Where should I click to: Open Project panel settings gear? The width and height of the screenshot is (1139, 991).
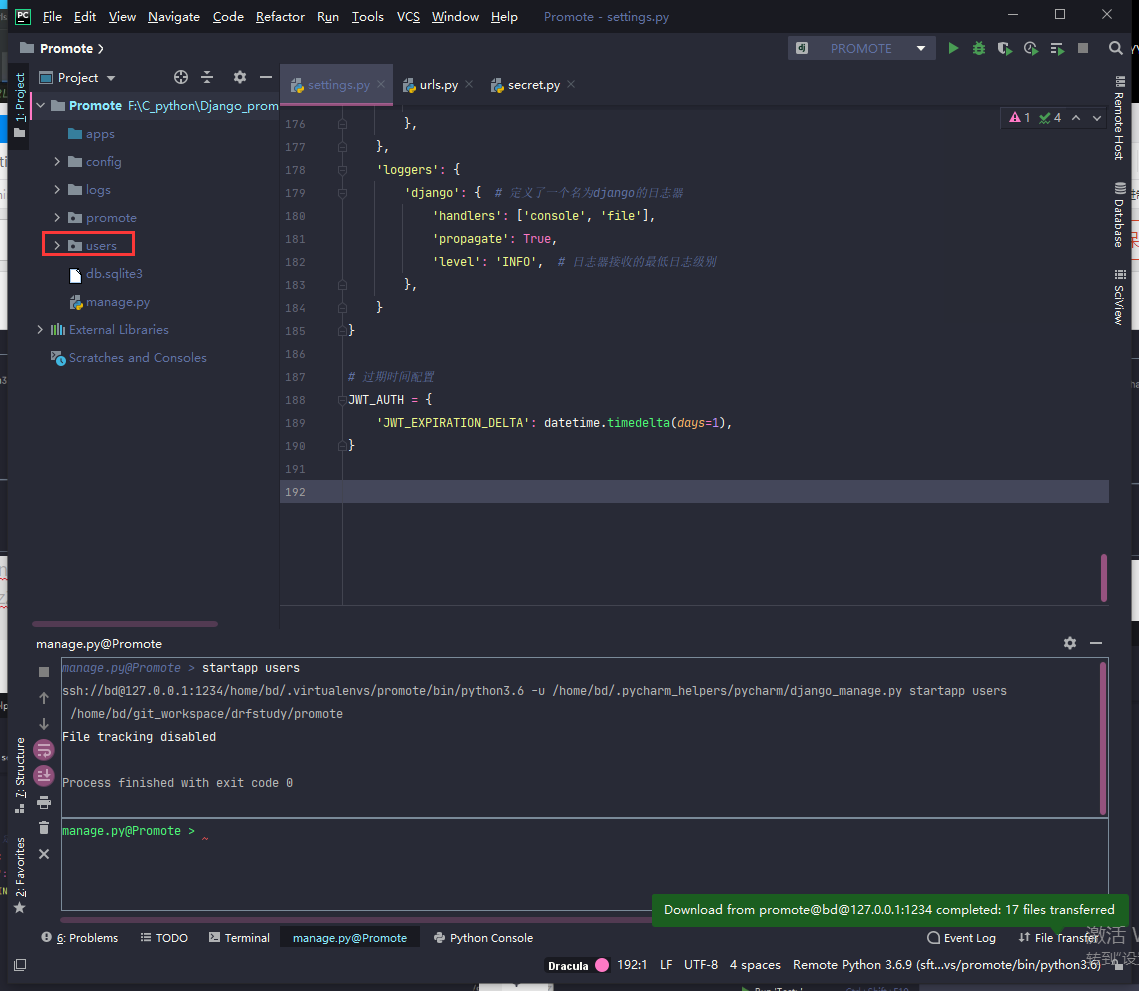(240, 77)
